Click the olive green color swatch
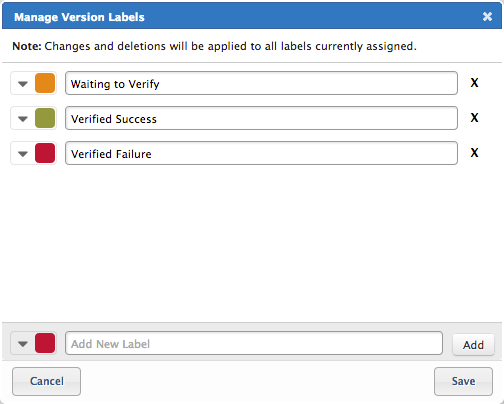504x404 pixels. [45, 118]
